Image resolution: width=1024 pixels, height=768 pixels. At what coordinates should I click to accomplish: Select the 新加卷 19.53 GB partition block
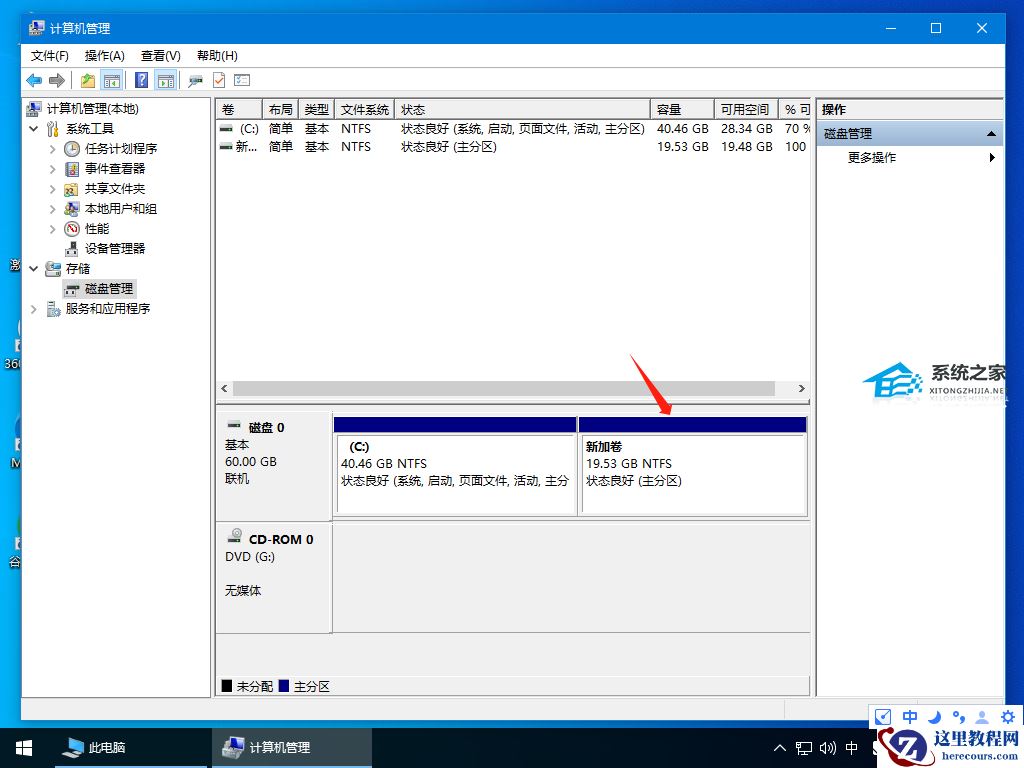coord(693,466)
